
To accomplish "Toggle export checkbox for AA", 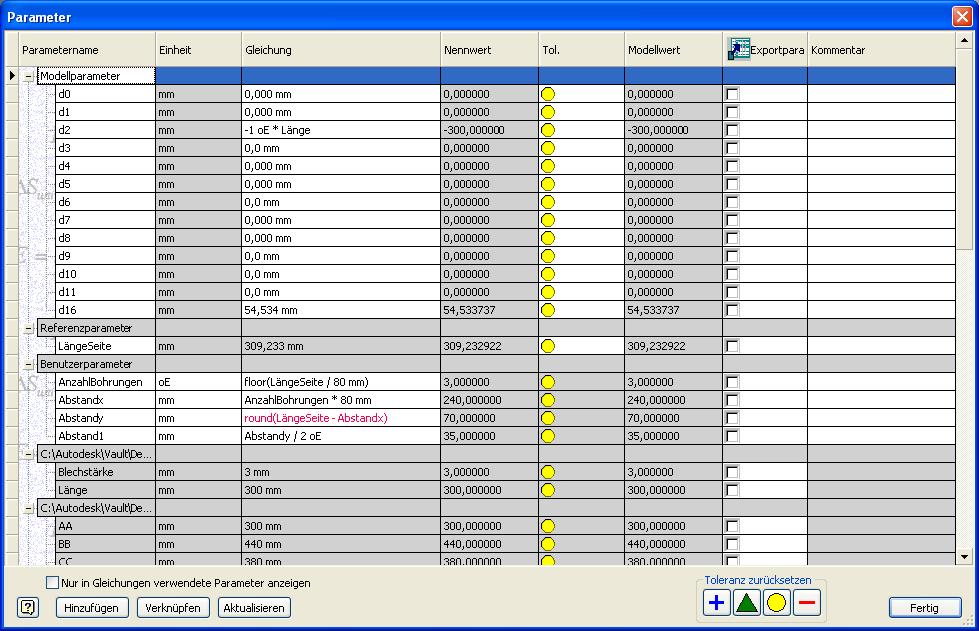I will tap(732, 526).
